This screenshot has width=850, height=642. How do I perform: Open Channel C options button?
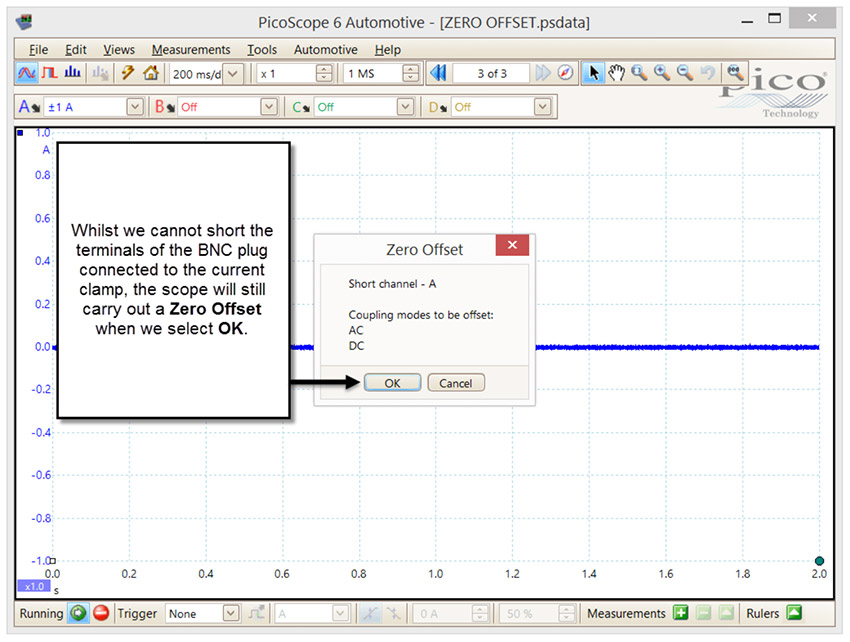[x=301, y=107]
